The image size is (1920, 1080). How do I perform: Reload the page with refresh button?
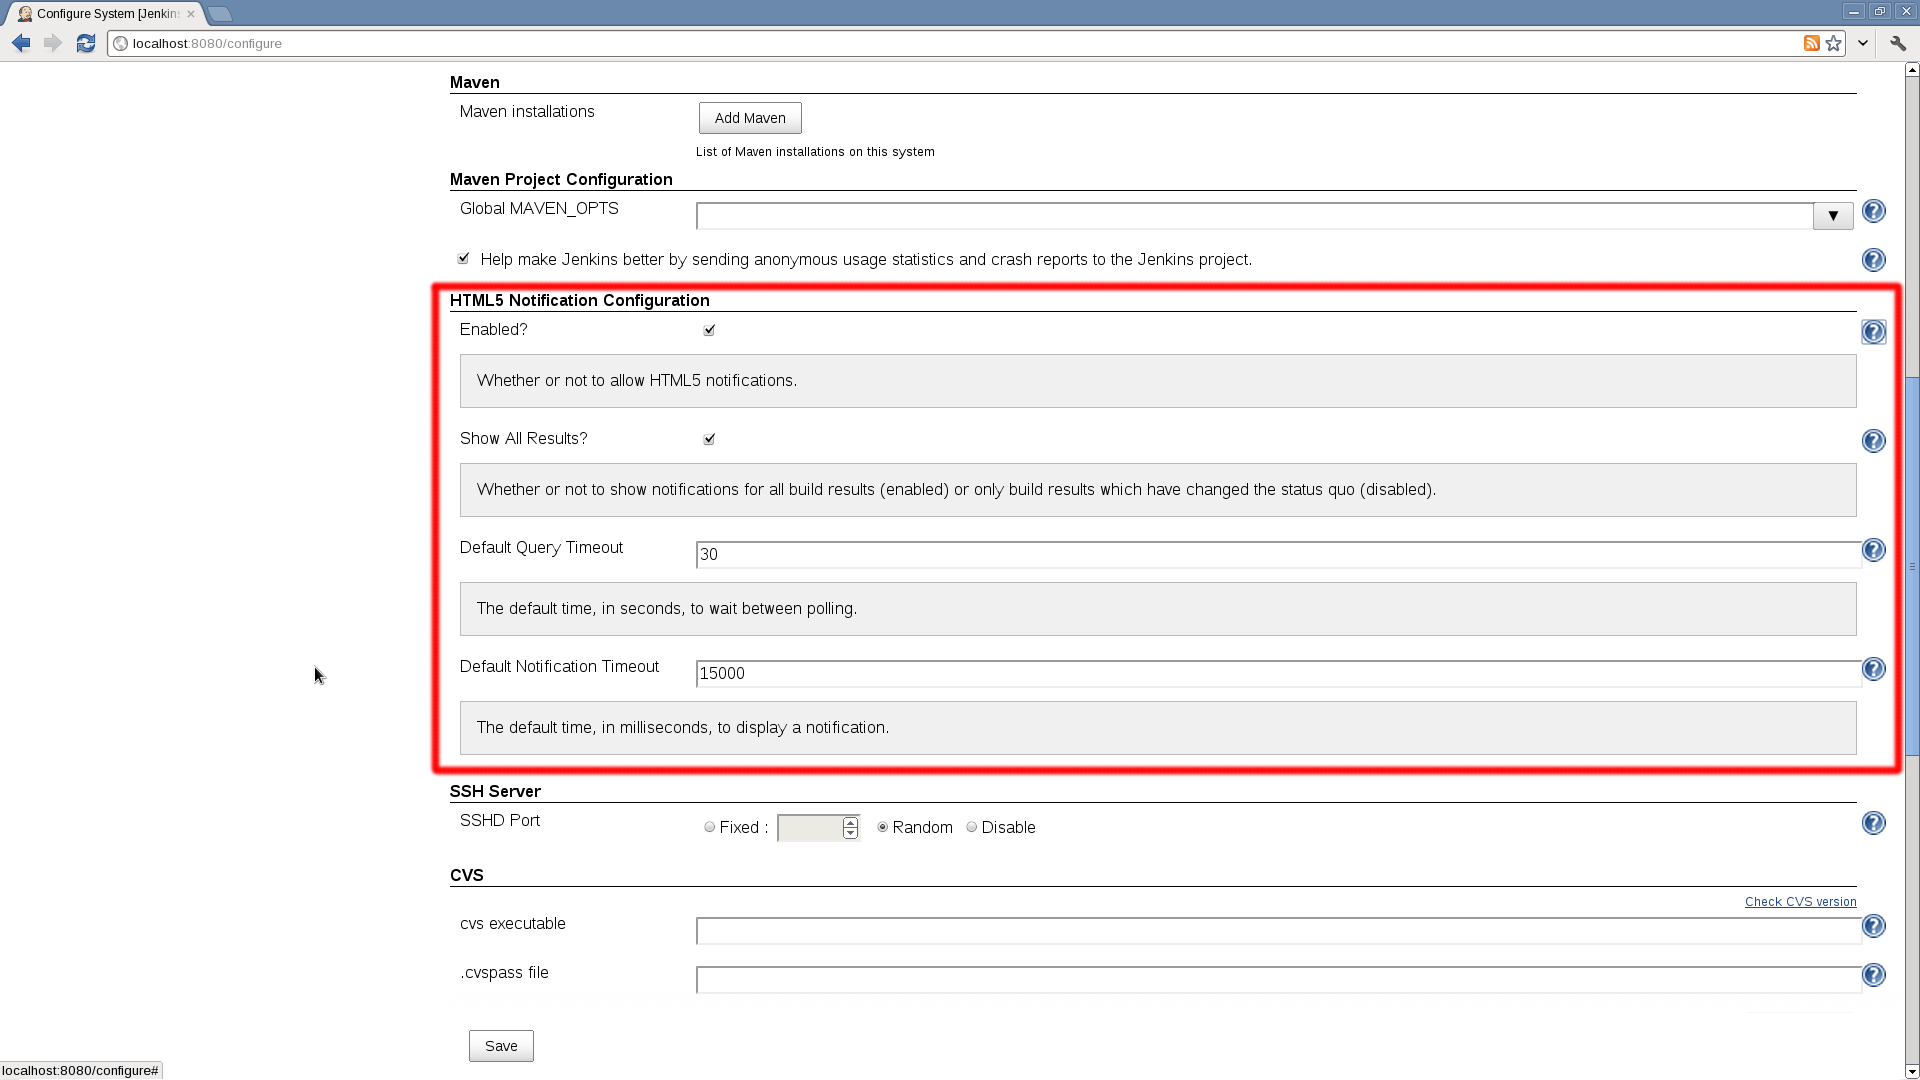[x=86, y=43]
